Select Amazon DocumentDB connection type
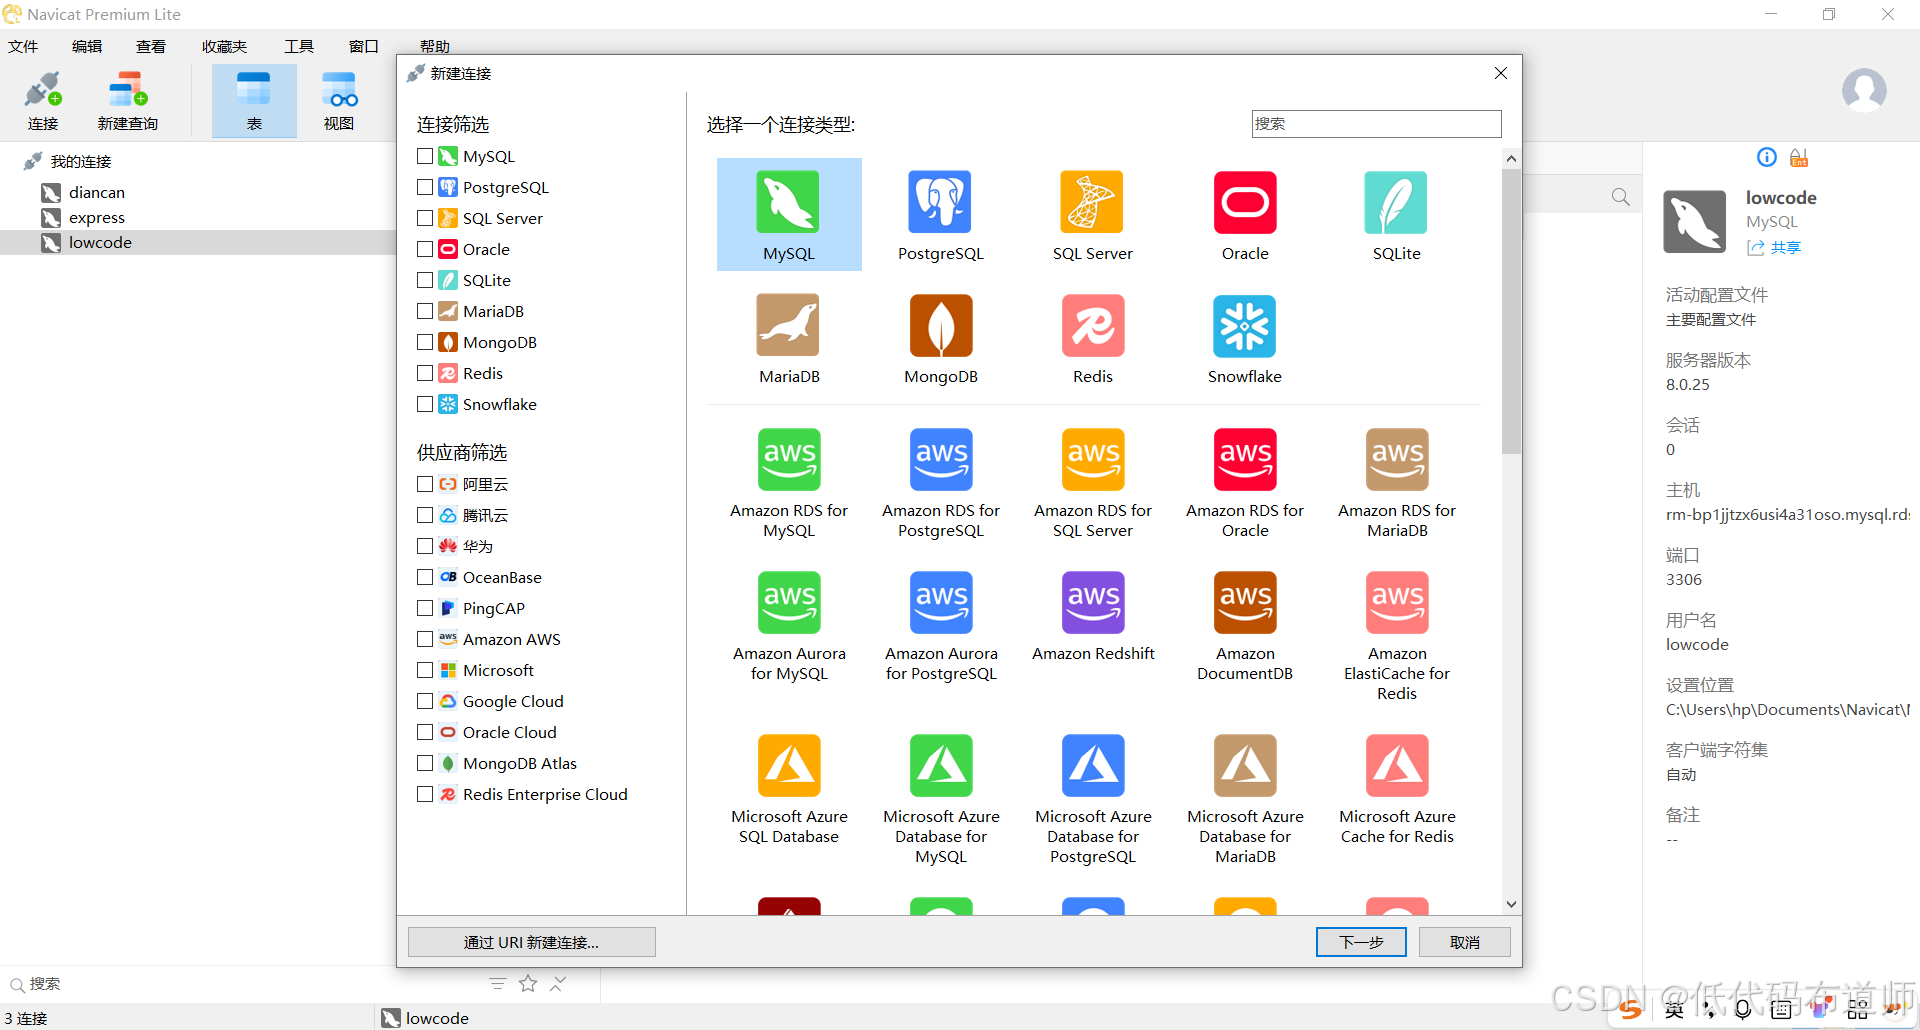 coord(1244,626)
